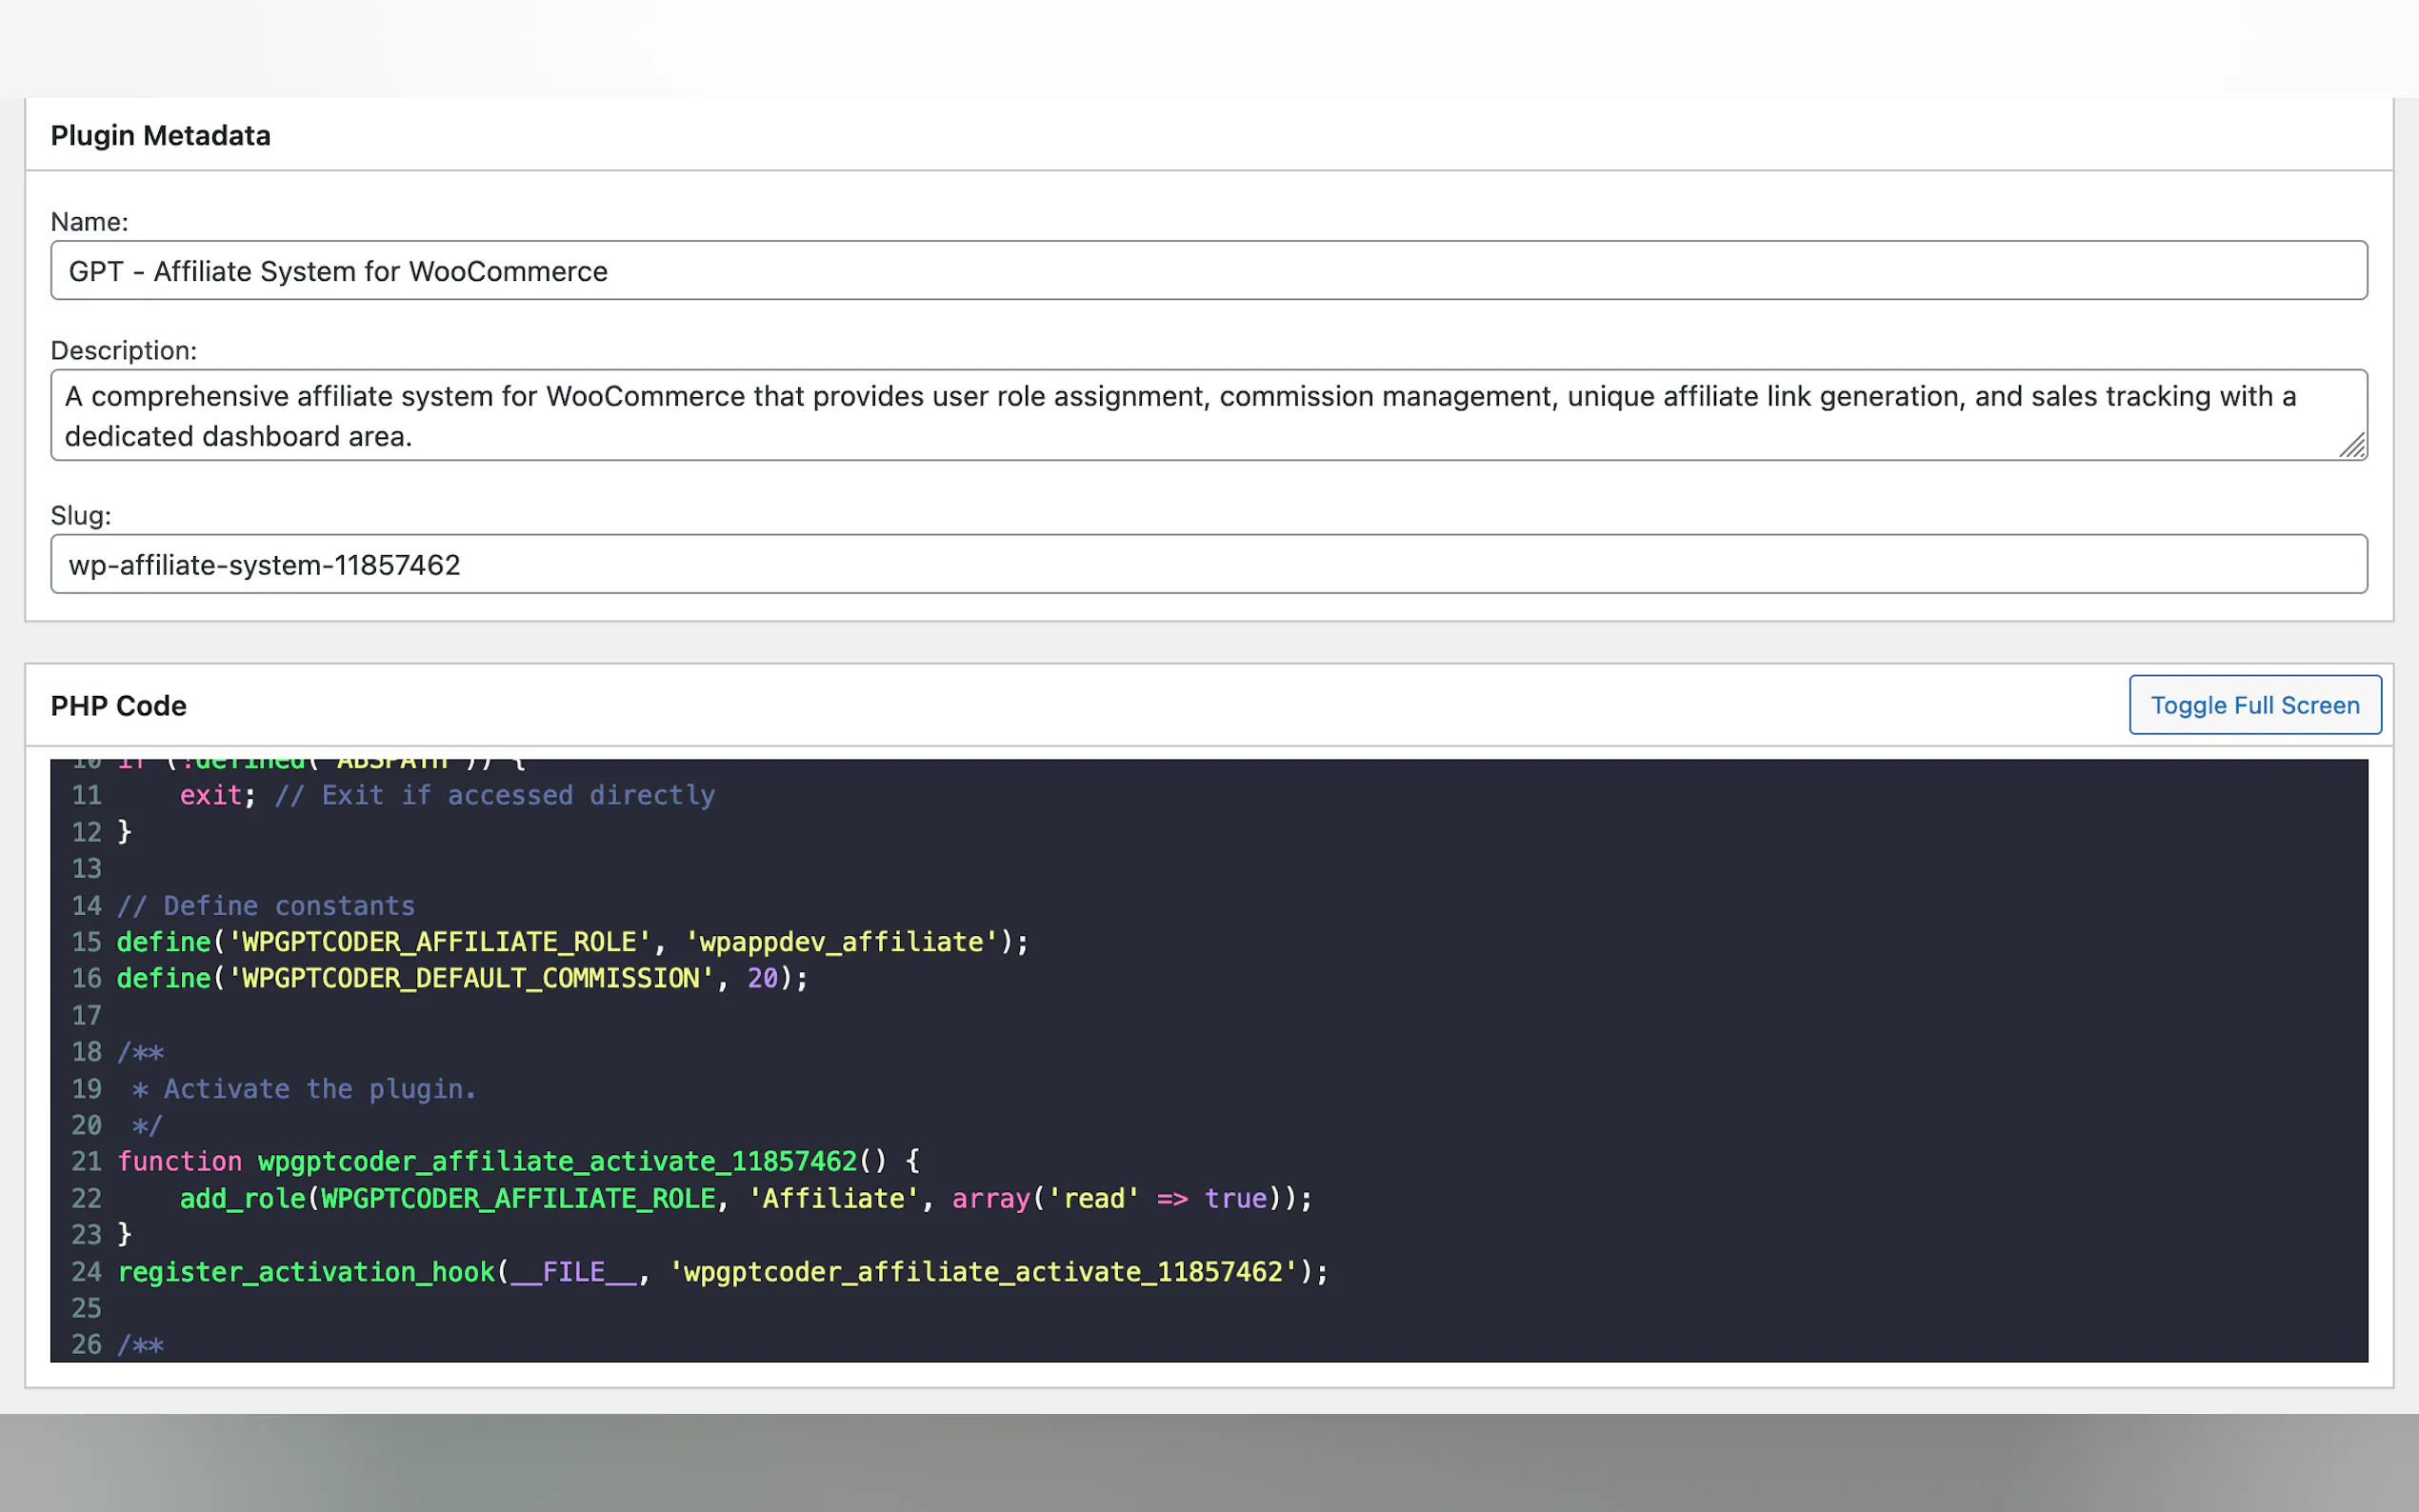Focus the Slug input field
The height and width of the screenshot is (1512, 2419).
pos(1208,564)
